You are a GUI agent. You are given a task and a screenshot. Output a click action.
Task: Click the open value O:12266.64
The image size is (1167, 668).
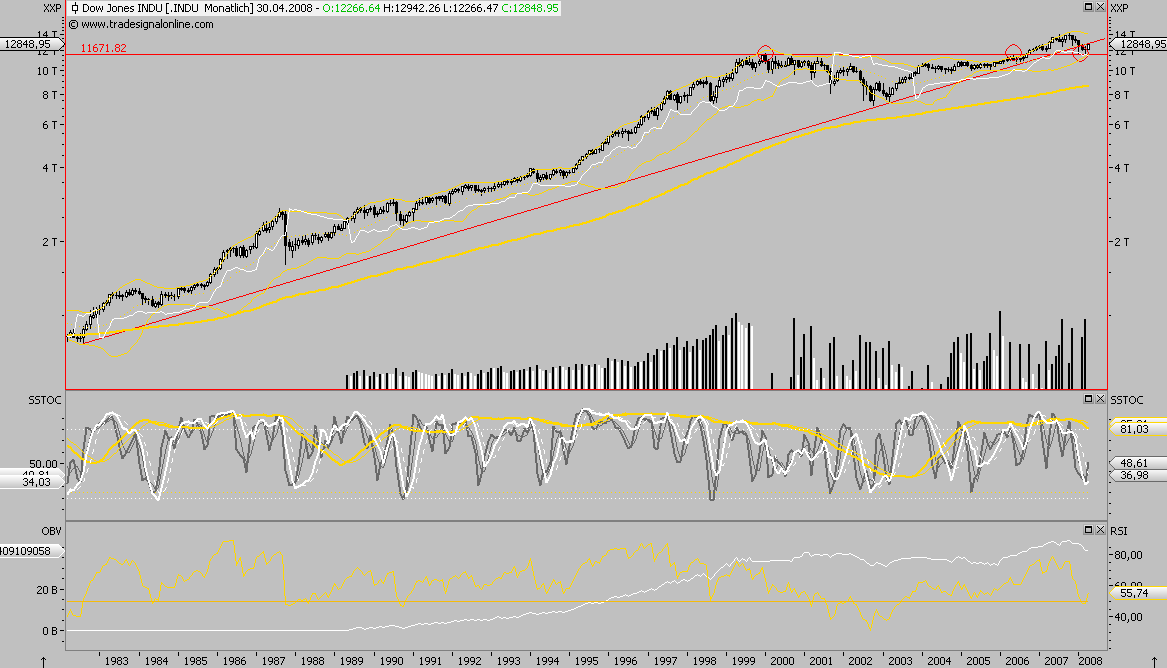tap(351, 8)
